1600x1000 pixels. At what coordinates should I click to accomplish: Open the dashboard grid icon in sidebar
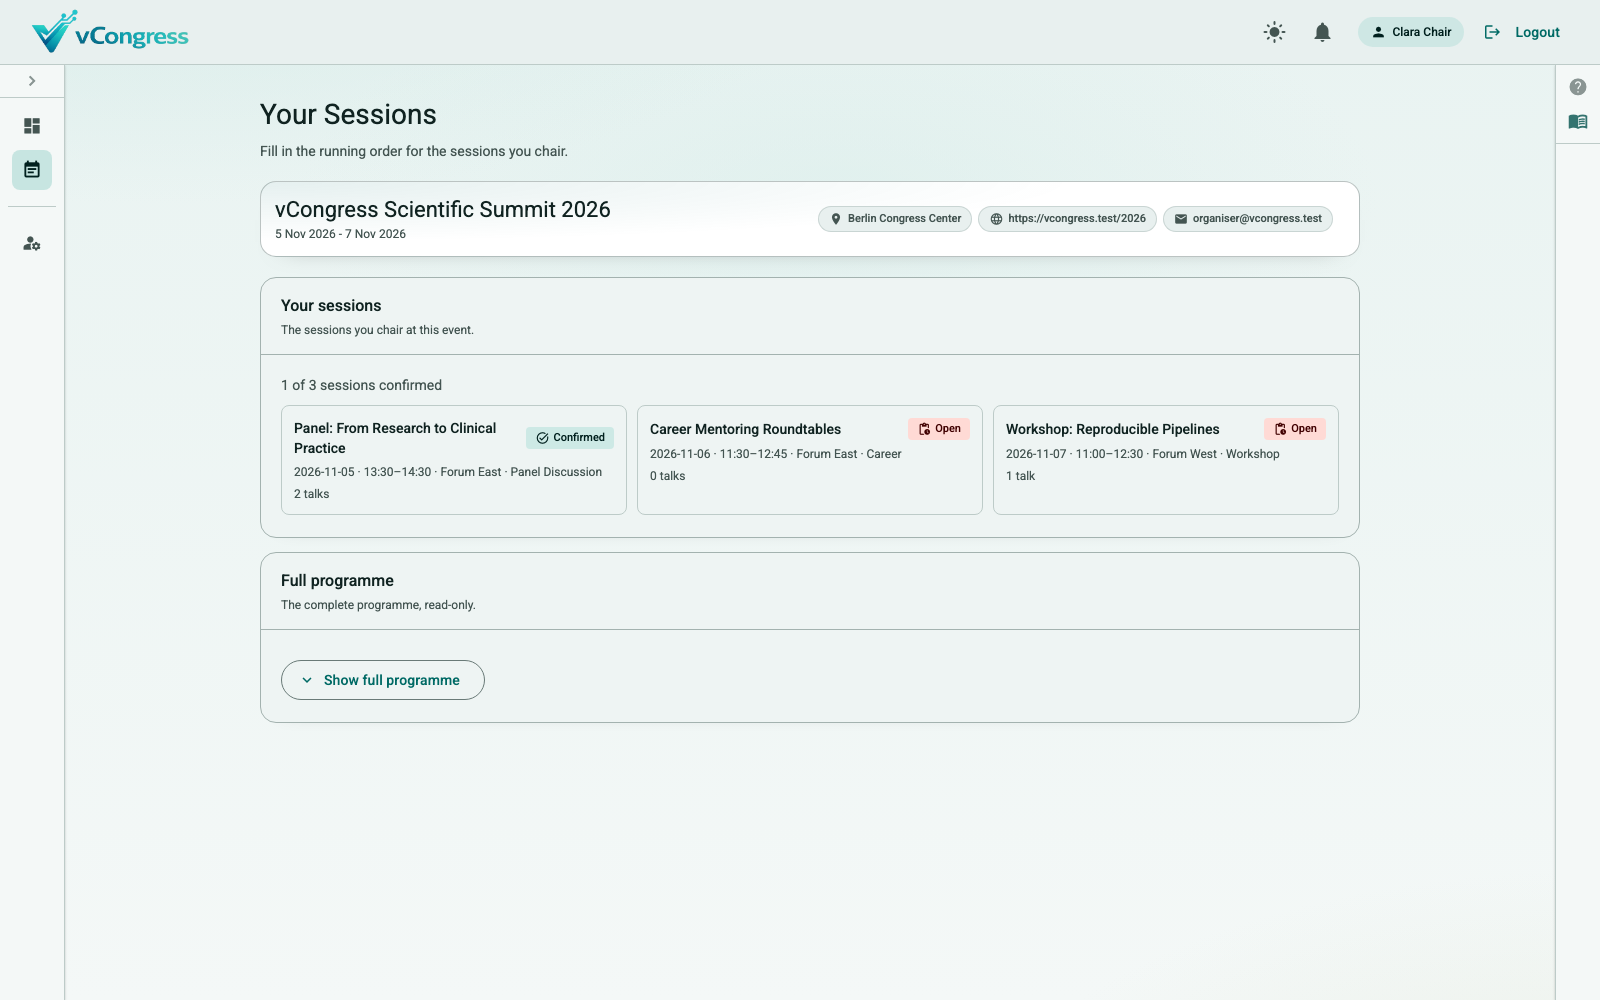click(32, 126)
